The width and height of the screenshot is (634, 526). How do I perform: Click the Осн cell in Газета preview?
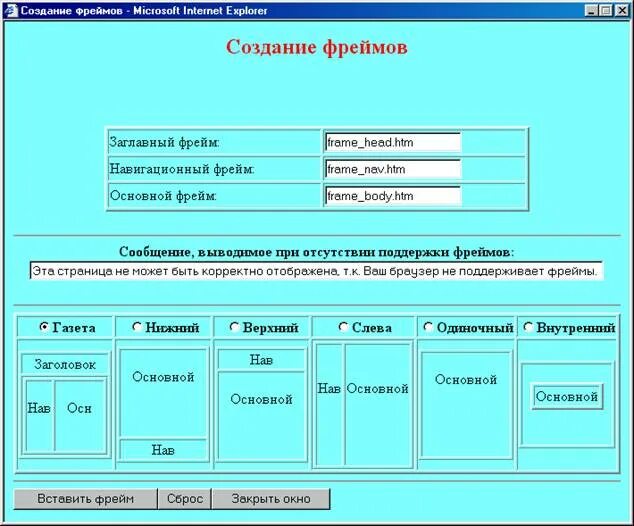(x=79, y=416)
